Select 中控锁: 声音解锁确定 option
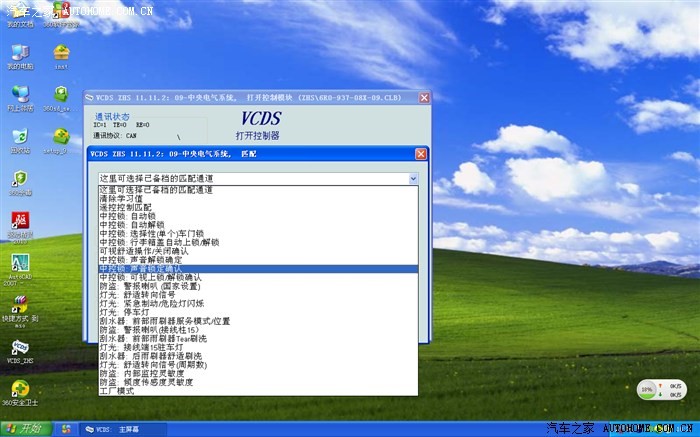700x437 pixels. pyautogui.click(x=258, y=260)
